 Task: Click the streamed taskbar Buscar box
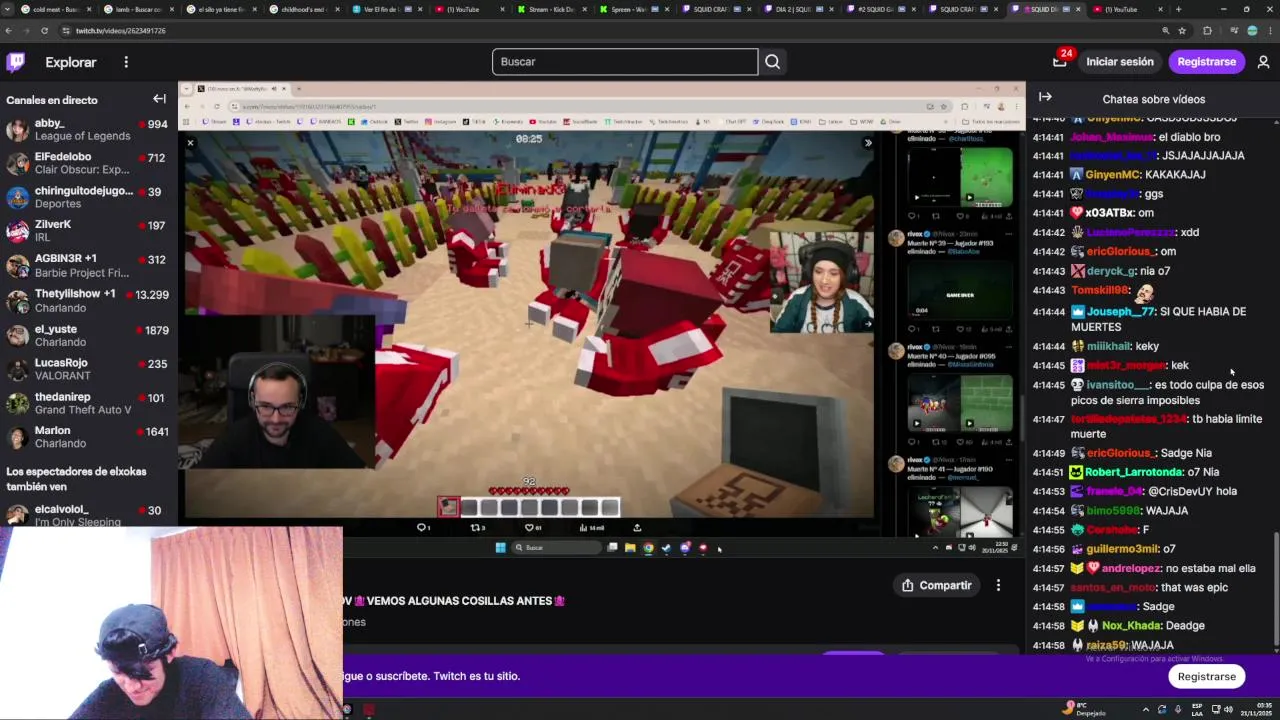pos(558,547)
